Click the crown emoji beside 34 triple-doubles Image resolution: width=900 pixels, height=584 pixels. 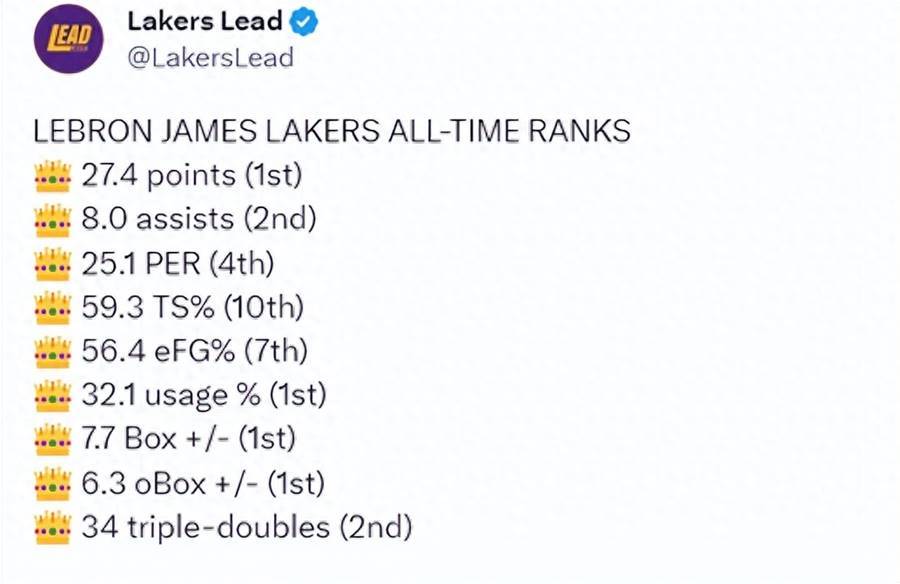[x=53, y=528]
